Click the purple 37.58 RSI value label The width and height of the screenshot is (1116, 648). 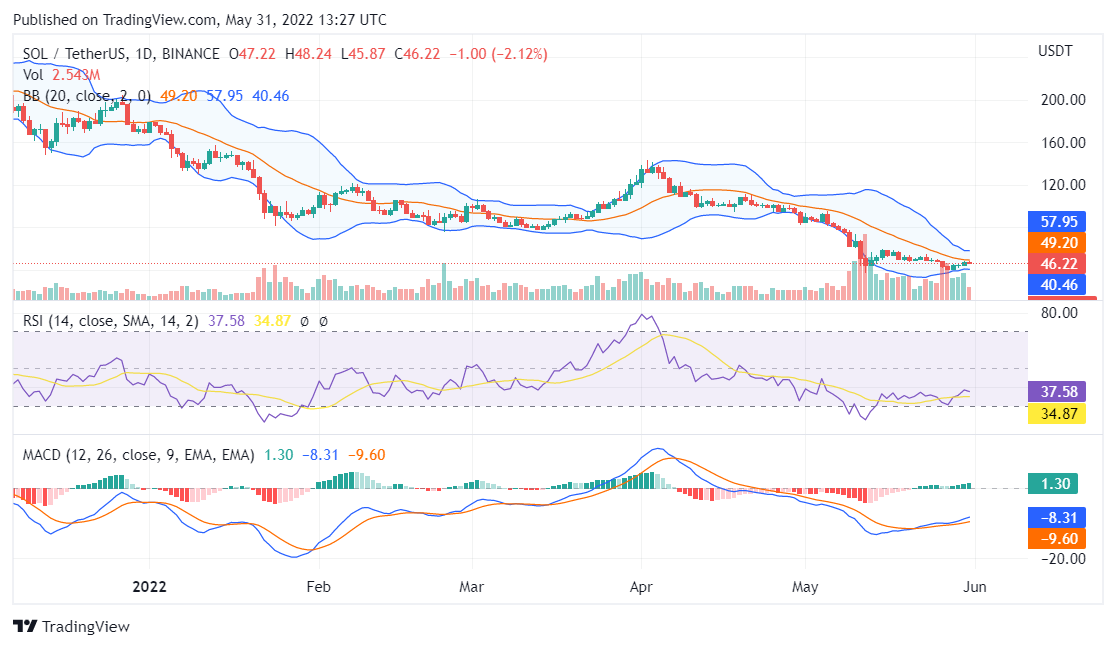(1059, 390)
